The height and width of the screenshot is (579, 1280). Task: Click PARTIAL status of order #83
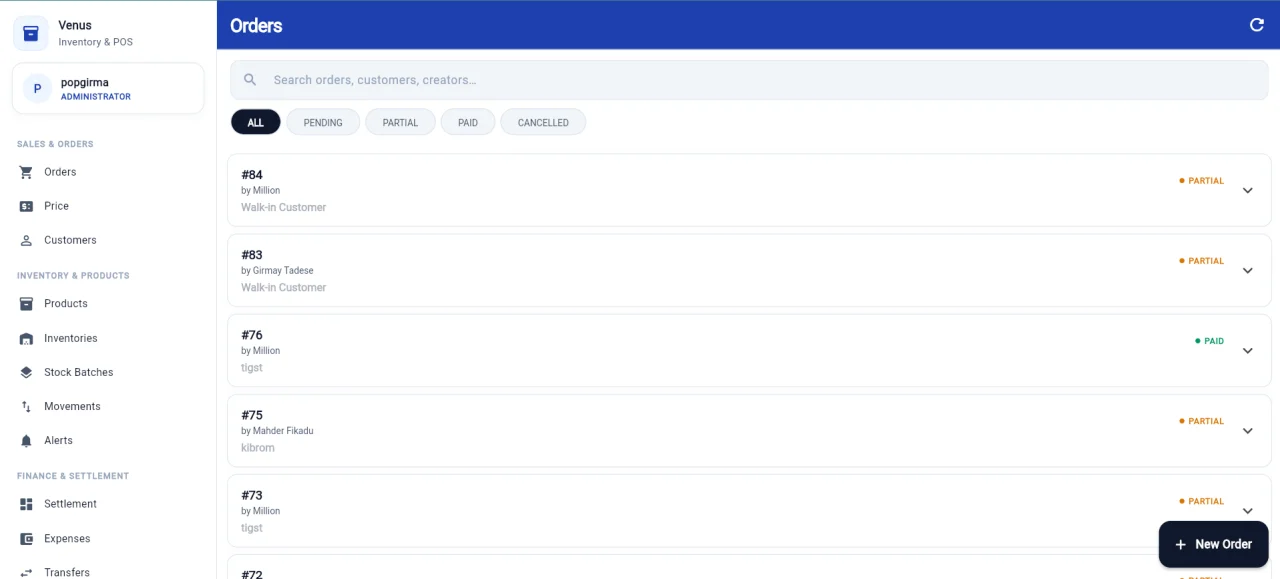coord(1202,261)
